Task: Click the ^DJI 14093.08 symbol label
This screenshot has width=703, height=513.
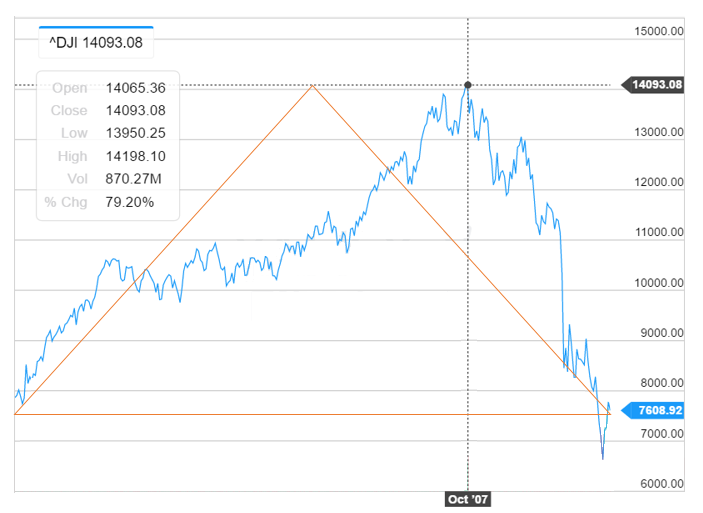Action: point(95,43)
